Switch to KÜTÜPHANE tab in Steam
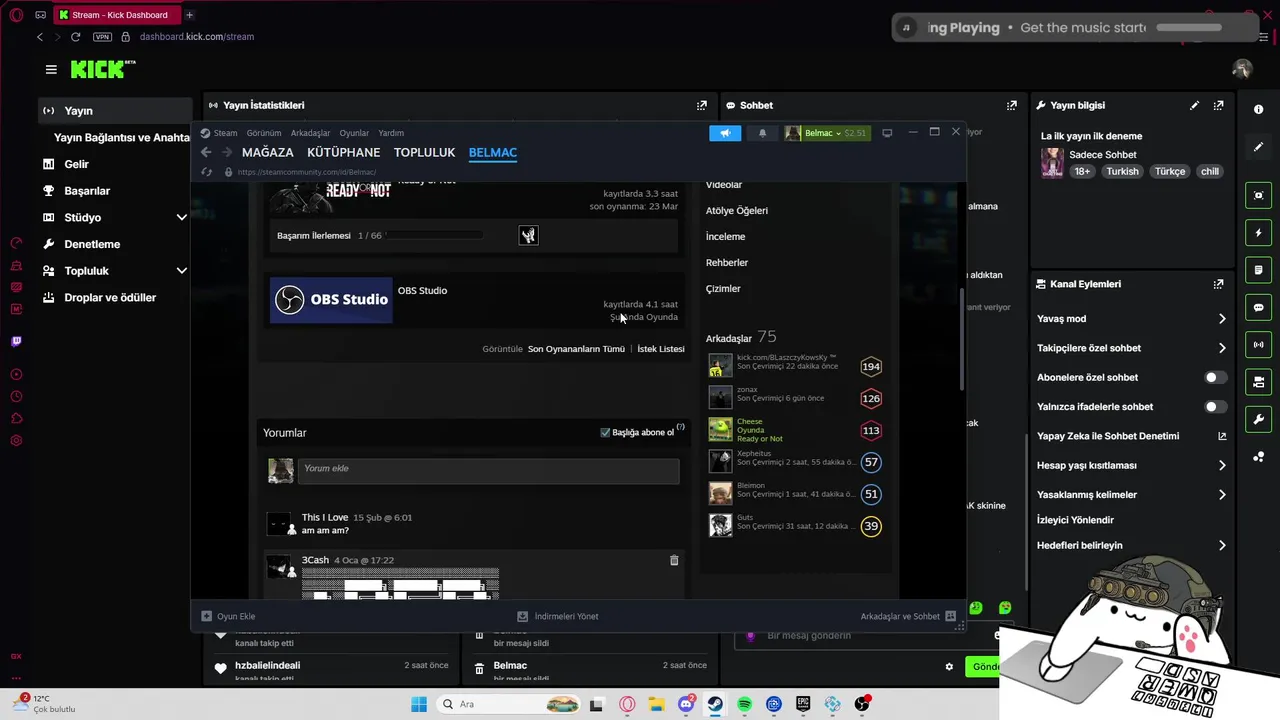The width and height of the screenshot is (1280, 720). pyautogui.click(x=343, y=153)
